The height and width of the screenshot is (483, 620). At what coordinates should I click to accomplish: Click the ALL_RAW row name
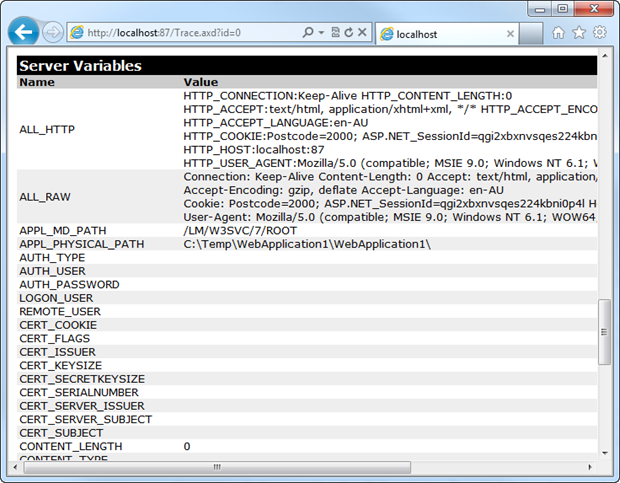click(45, 197)
